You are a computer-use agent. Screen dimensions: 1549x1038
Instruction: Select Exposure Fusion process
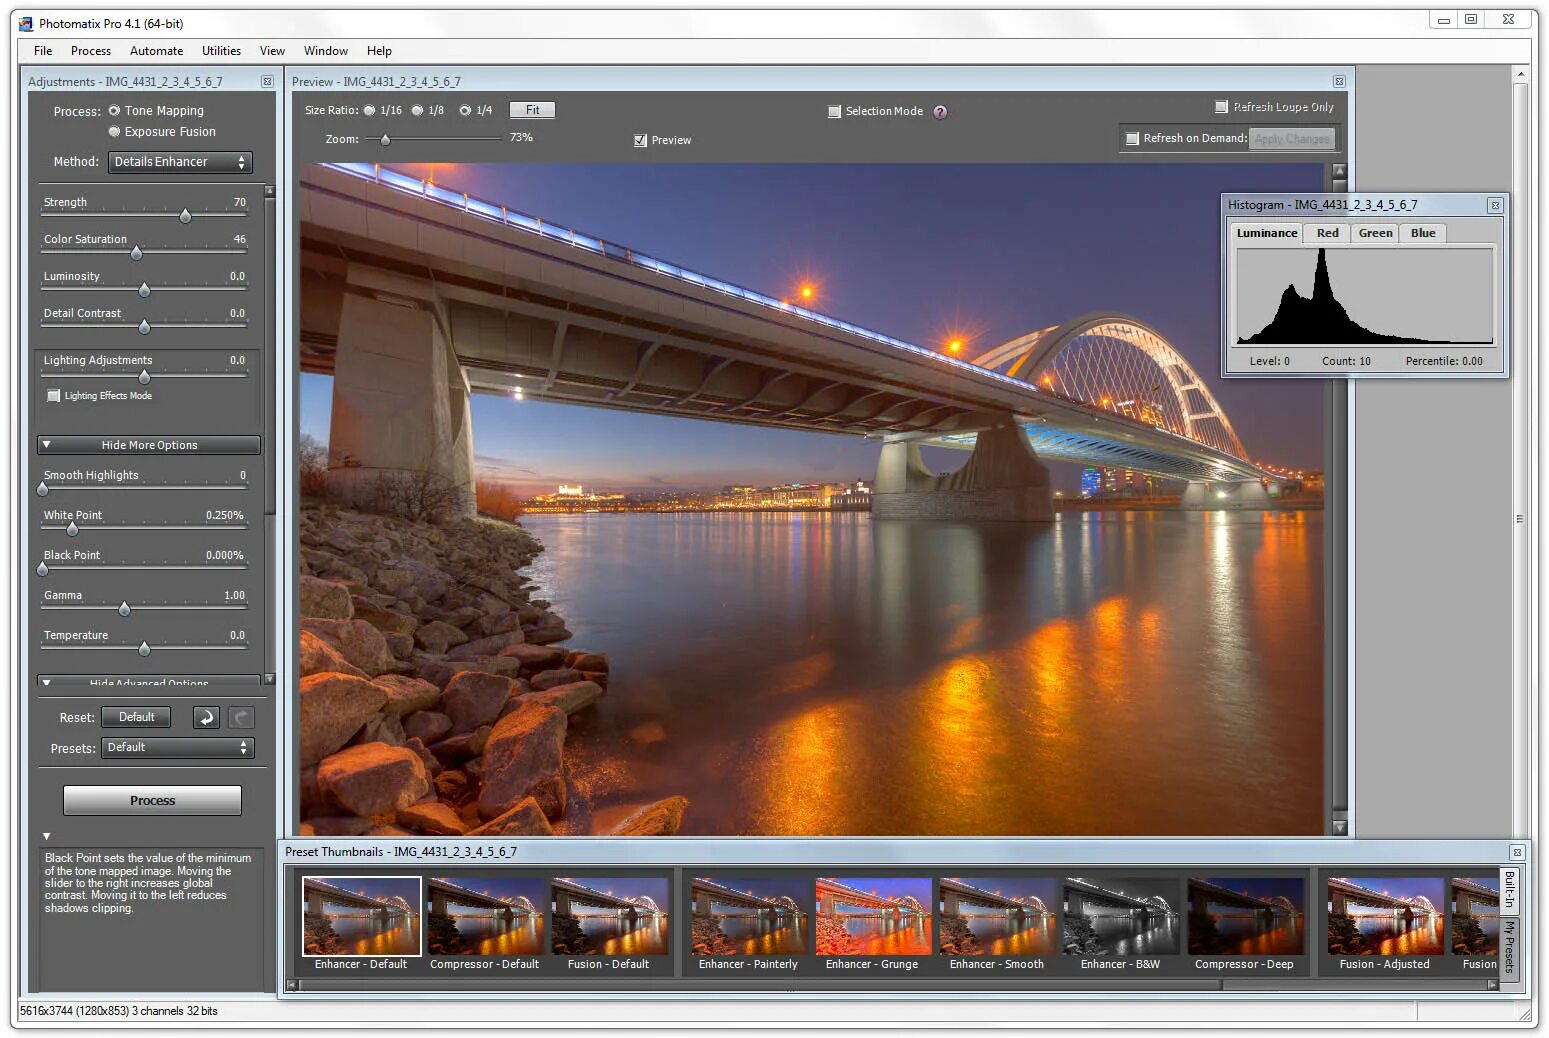coord(114,132)
